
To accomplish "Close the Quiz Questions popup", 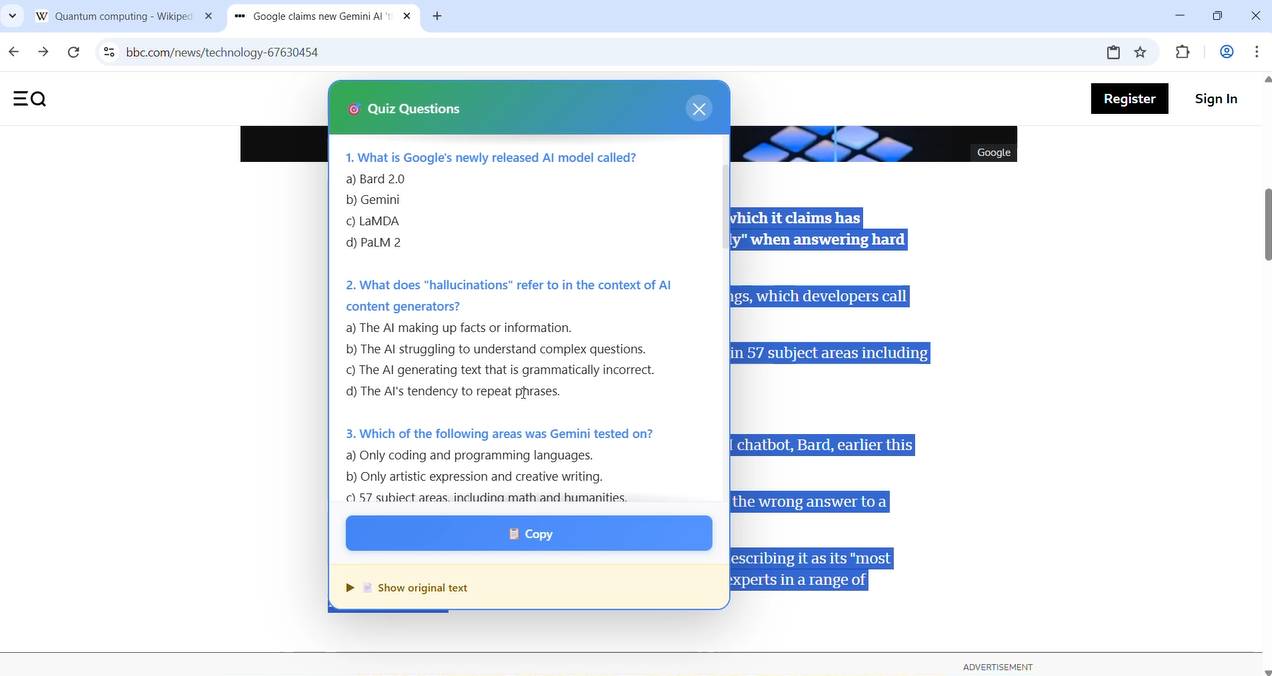I will point(699,109).
